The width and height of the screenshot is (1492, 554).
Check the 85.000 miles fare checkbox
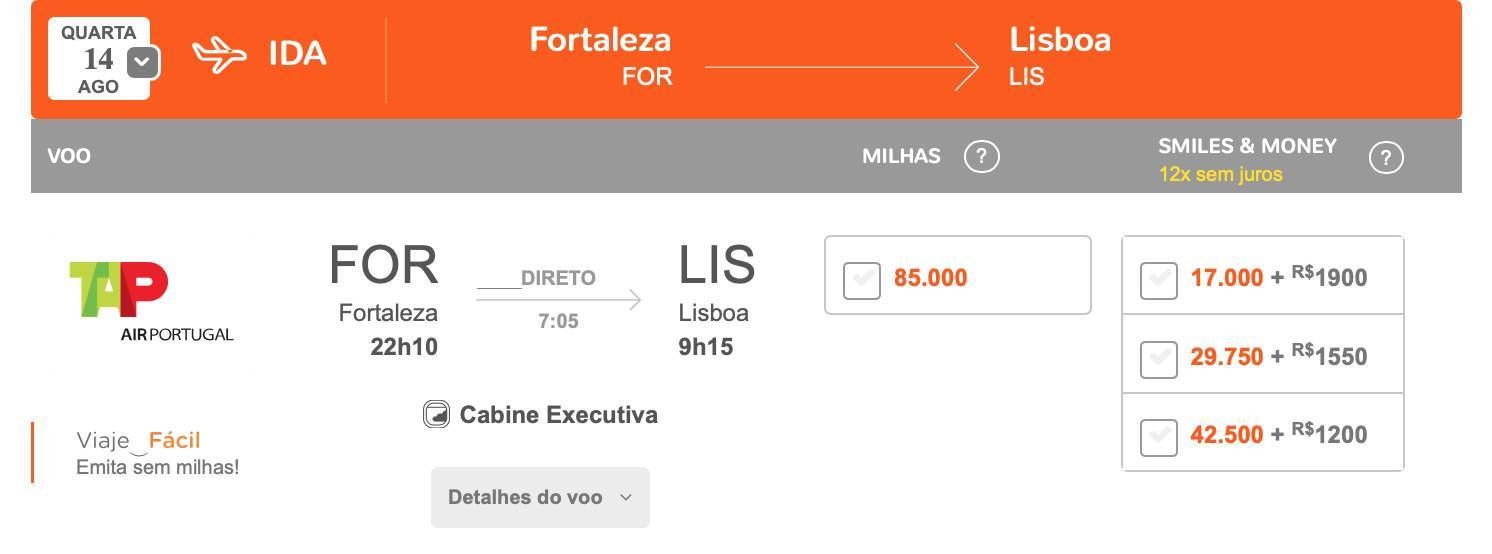pyautogui.click(x=861, y=280)
